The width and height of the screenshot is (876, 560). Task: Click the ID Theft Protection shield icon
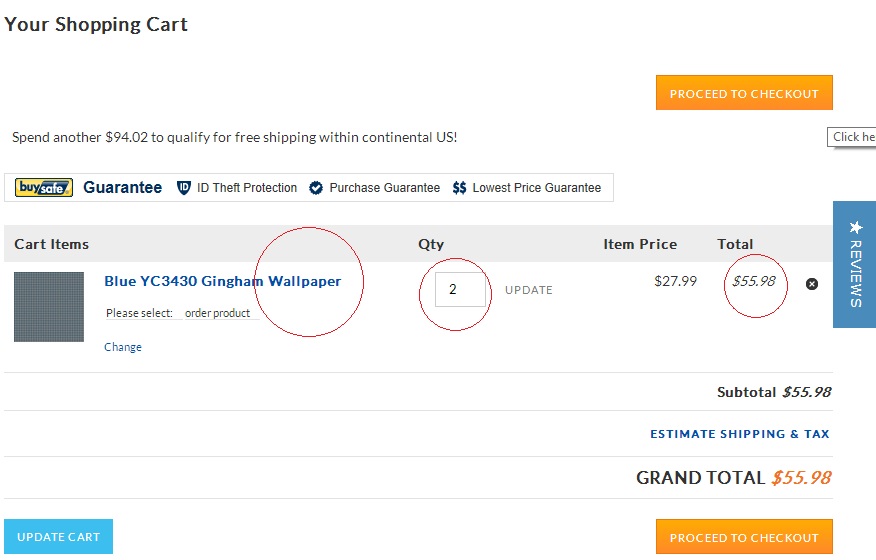click(x=184, y=188)
